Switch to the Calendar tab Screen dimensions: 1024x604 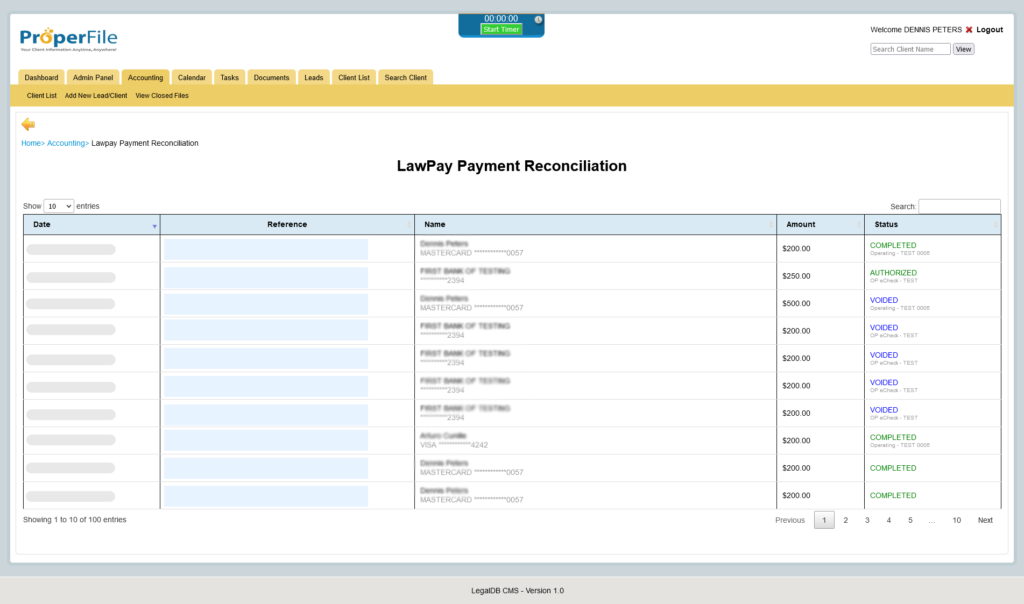click(191, 78)
